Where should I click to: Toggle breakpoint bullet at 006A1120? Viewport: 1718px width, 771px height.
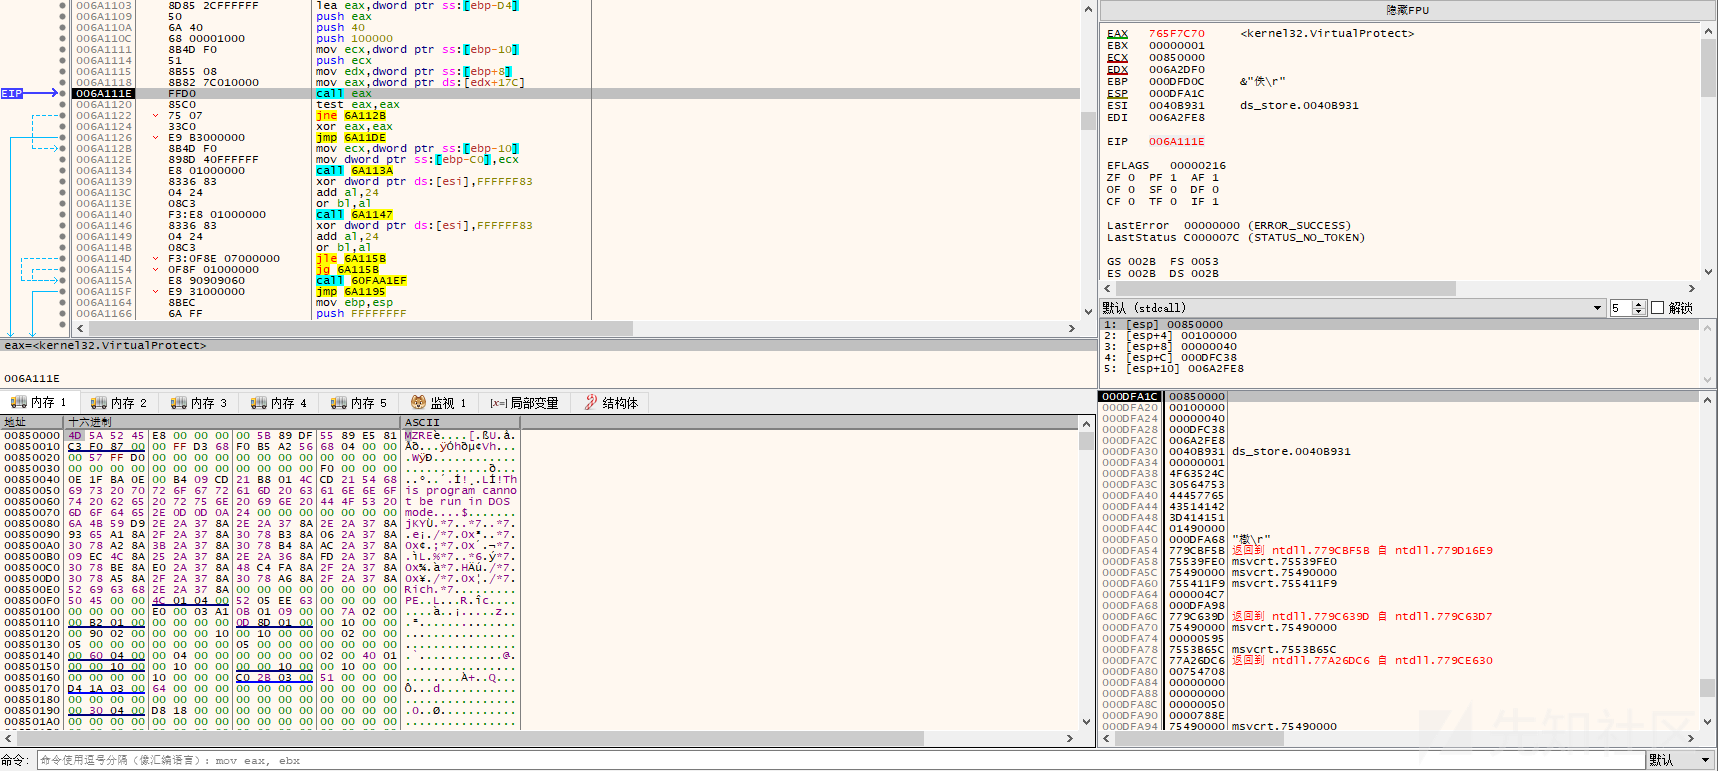(63, 104)
